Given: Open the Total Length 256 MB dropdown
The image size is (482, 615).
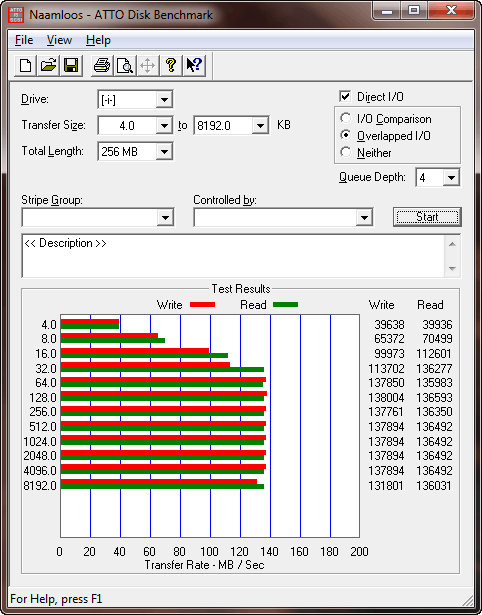Looking at the screenshot, I should 164,151.
